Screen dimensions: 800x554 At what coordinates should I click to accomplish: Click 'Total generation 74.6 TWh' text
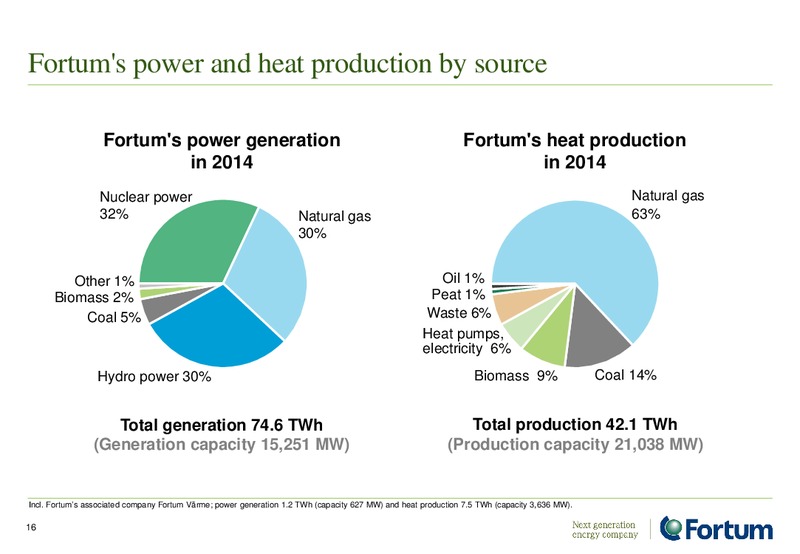(221, 425)
